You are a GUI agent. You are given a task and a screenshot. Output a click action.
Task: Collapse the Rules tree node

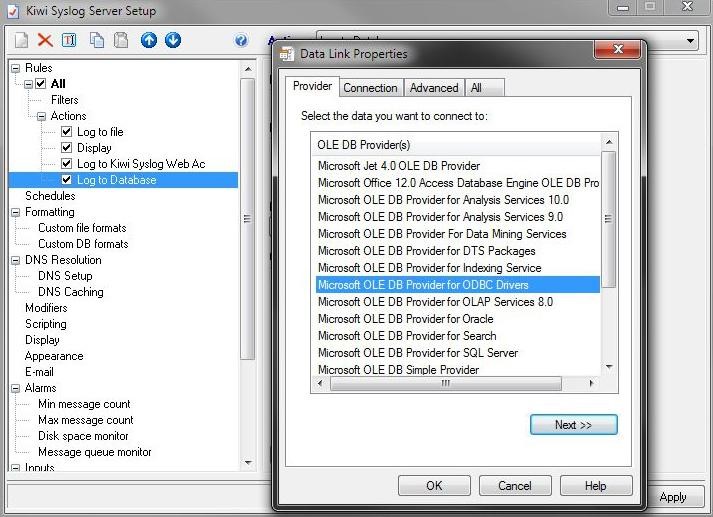(x=15, y=68)
